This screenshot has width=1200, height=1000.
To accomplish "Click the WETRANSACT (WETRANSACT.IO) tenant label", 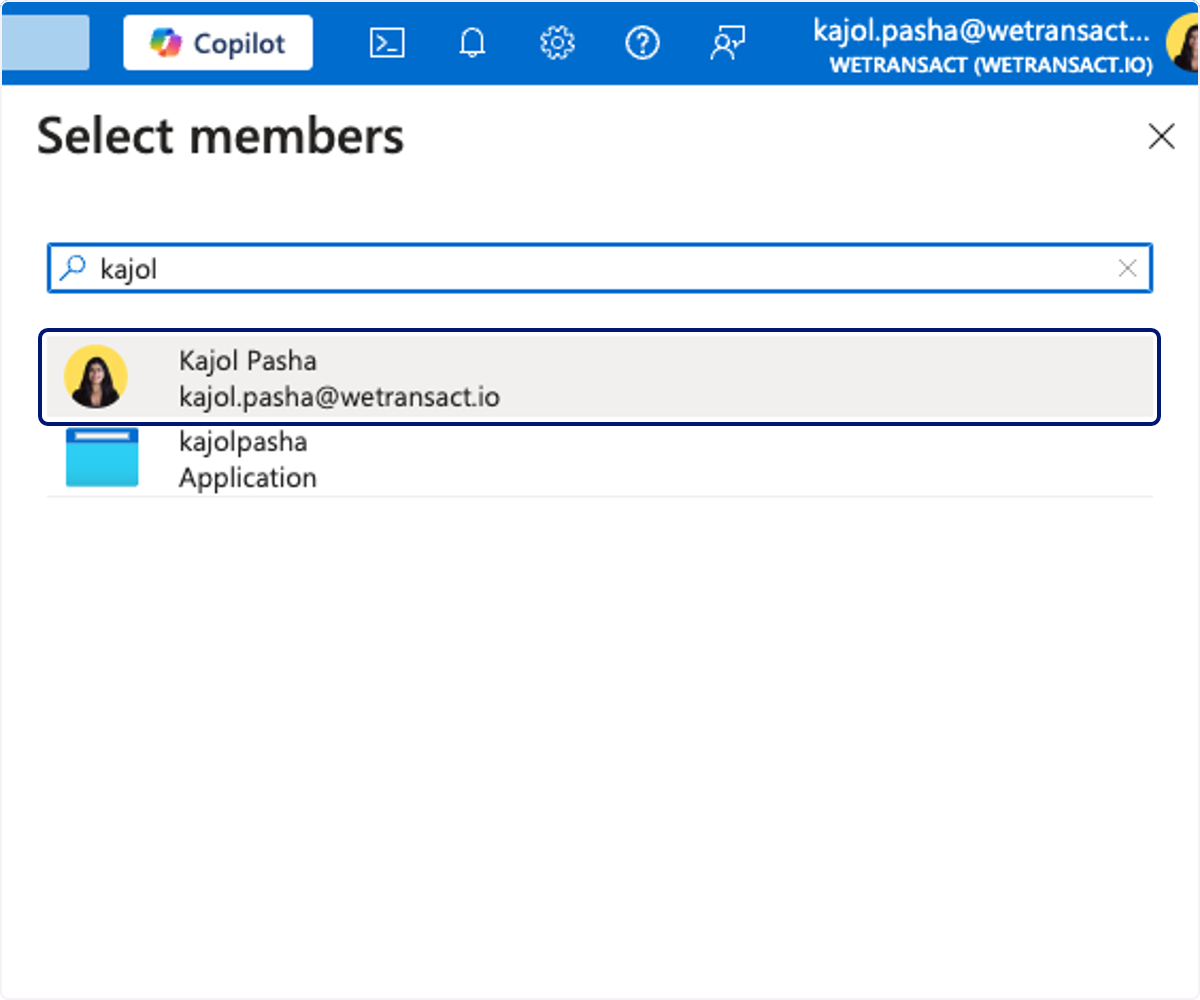I will [x=991, y=65].
